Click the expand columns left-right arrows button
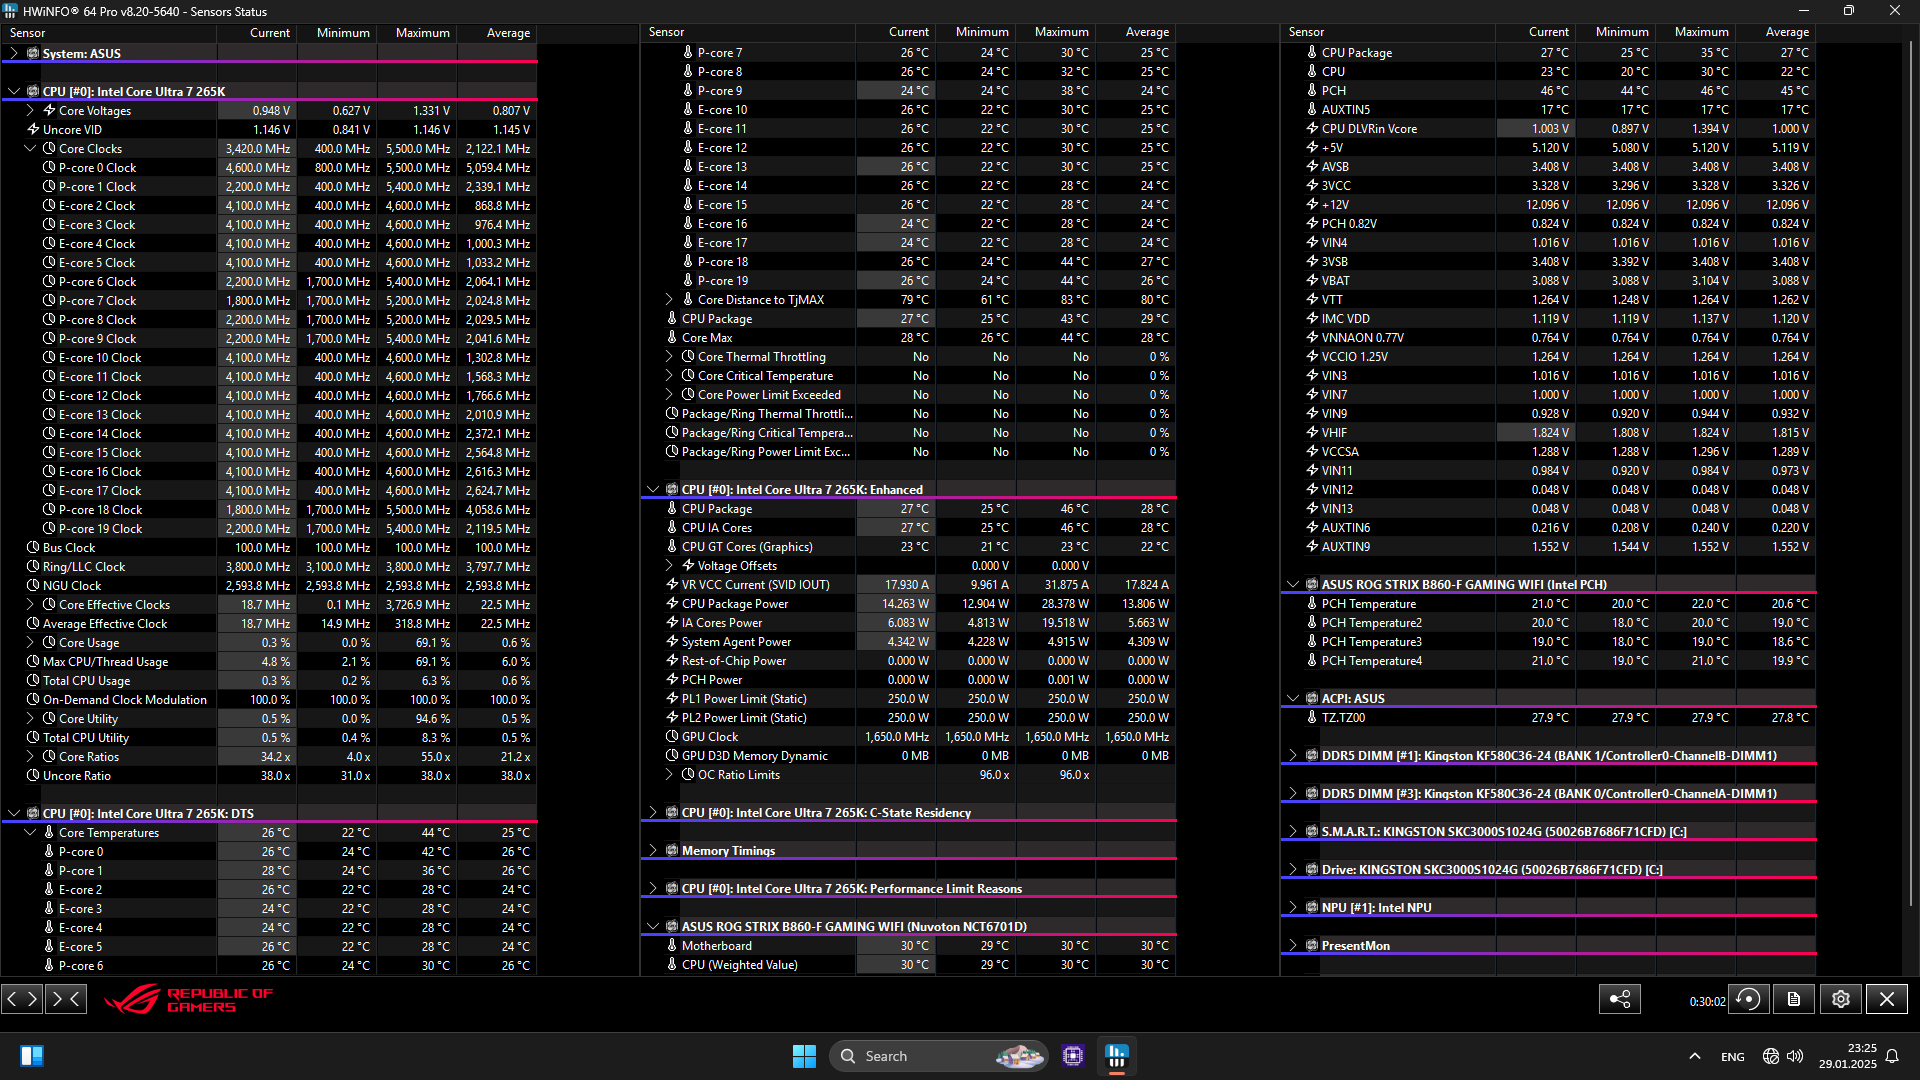The width and height of the screenshot is (1920, 1080). [22, 998]
